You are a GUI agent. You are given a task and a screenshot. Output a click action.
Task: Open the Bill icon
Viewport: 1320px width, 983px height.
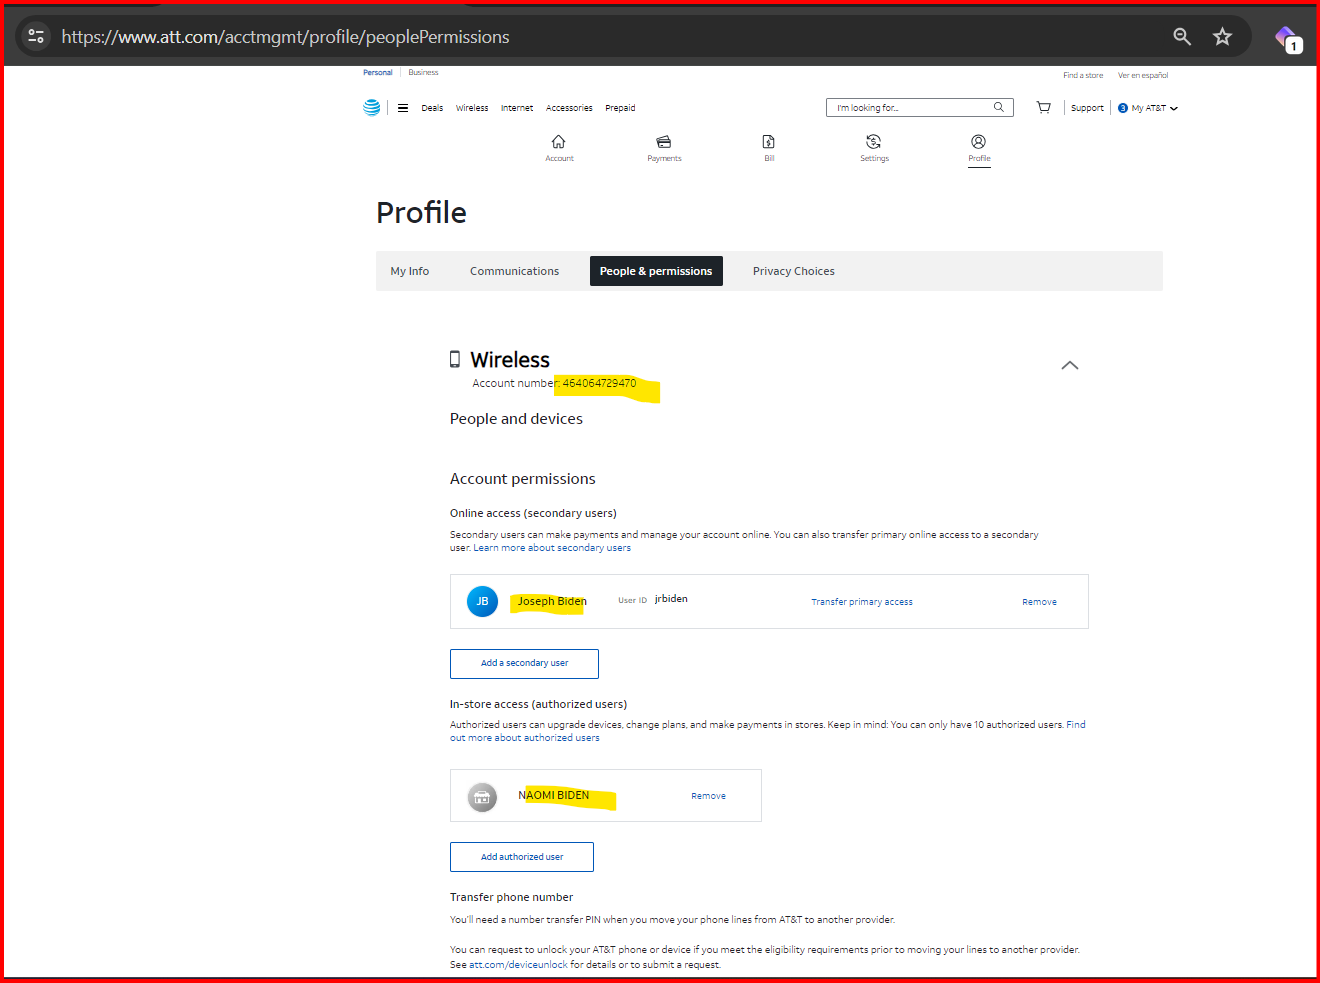[769, 142]
